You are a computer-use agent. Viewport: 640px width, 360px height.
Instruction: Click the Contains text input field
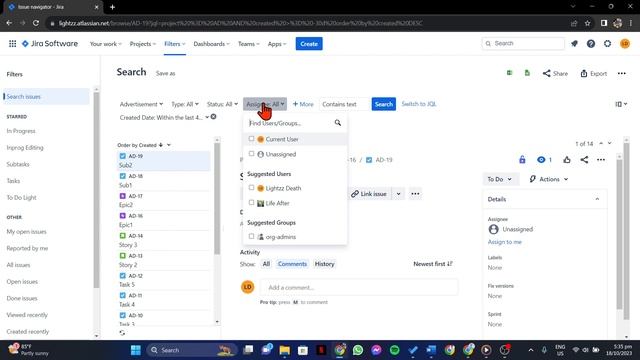click(344, 104)
